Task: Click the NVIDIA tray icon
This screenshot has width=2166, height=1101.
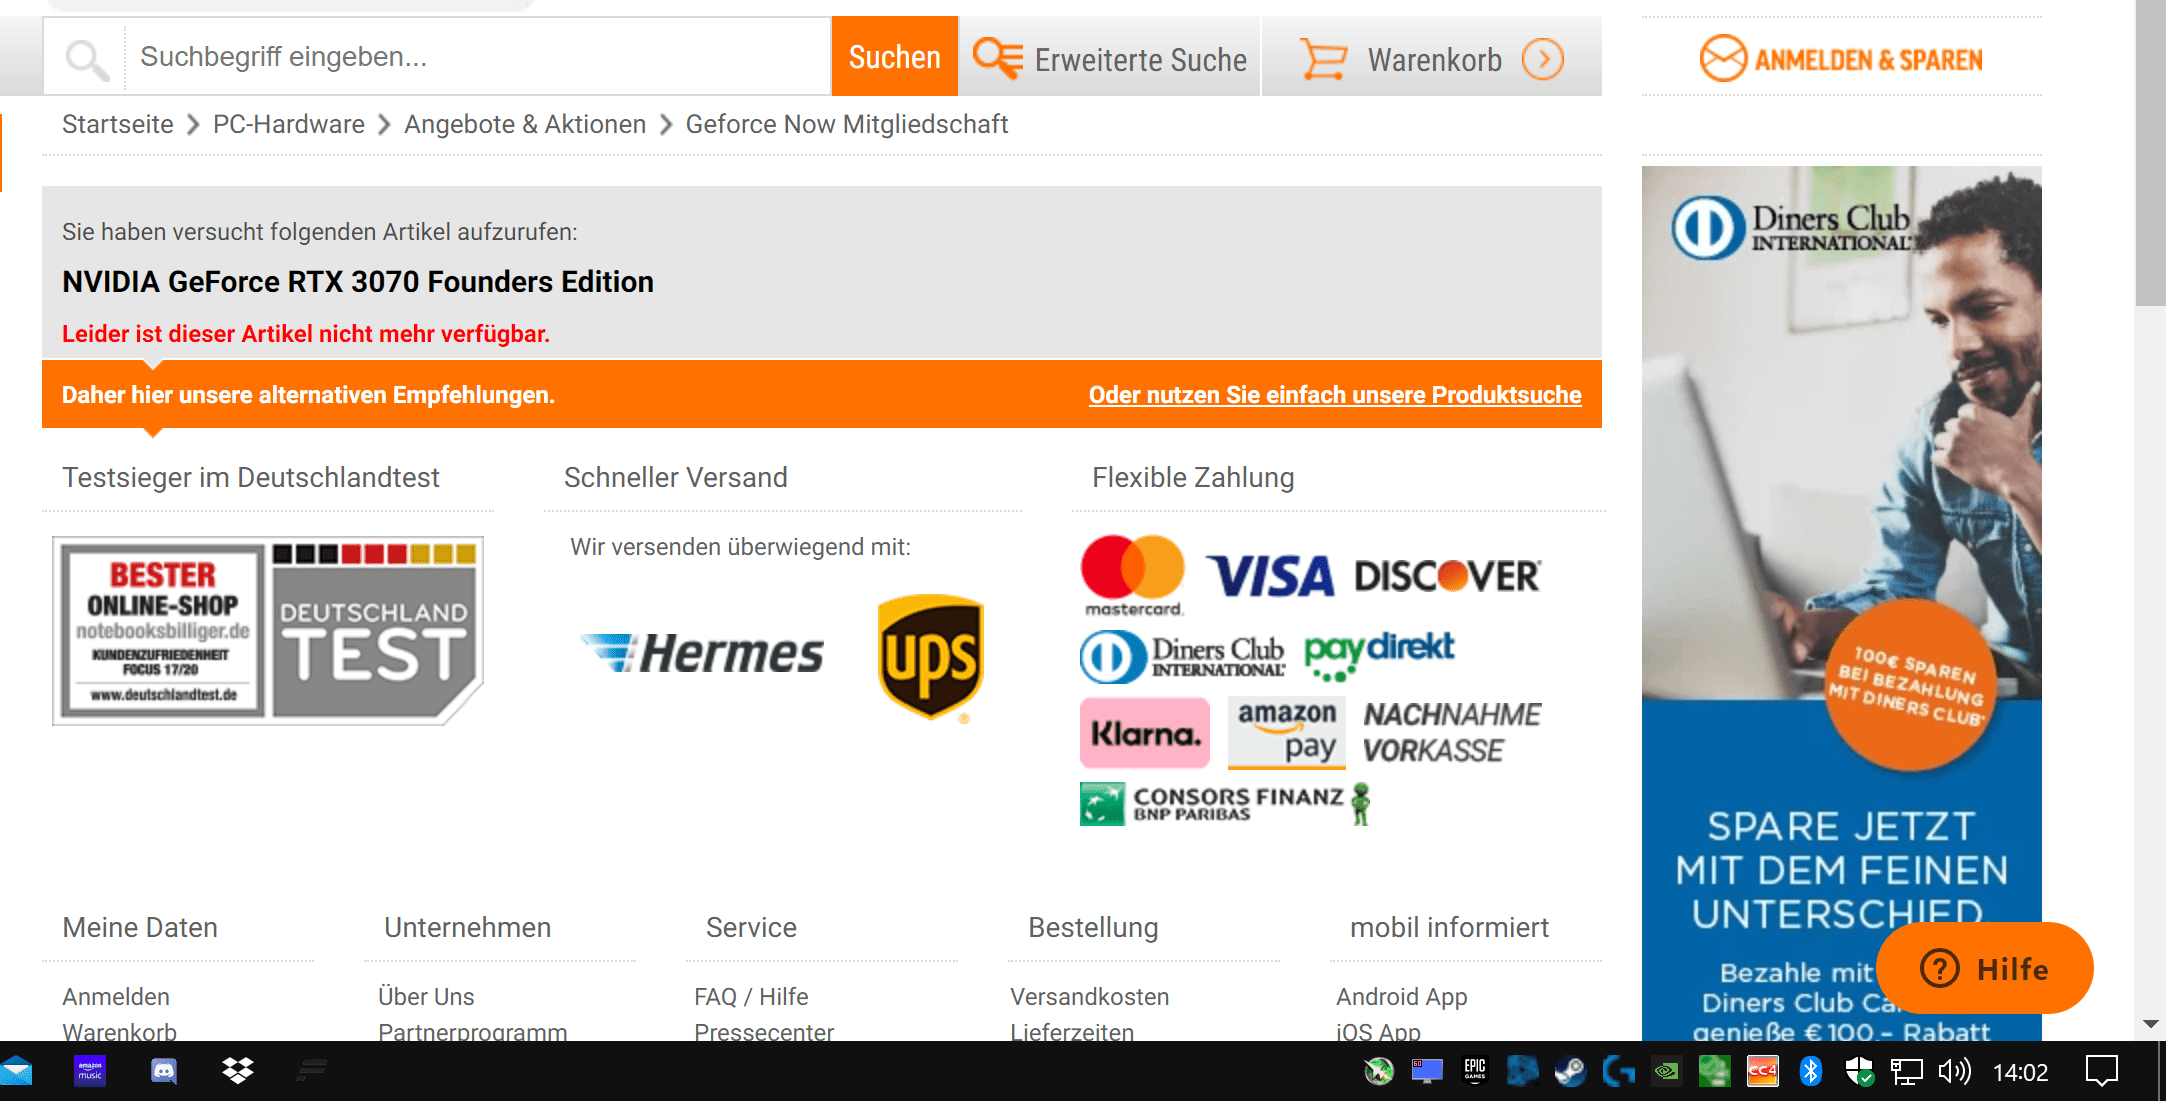Action: click(x=1667, y=1072)
